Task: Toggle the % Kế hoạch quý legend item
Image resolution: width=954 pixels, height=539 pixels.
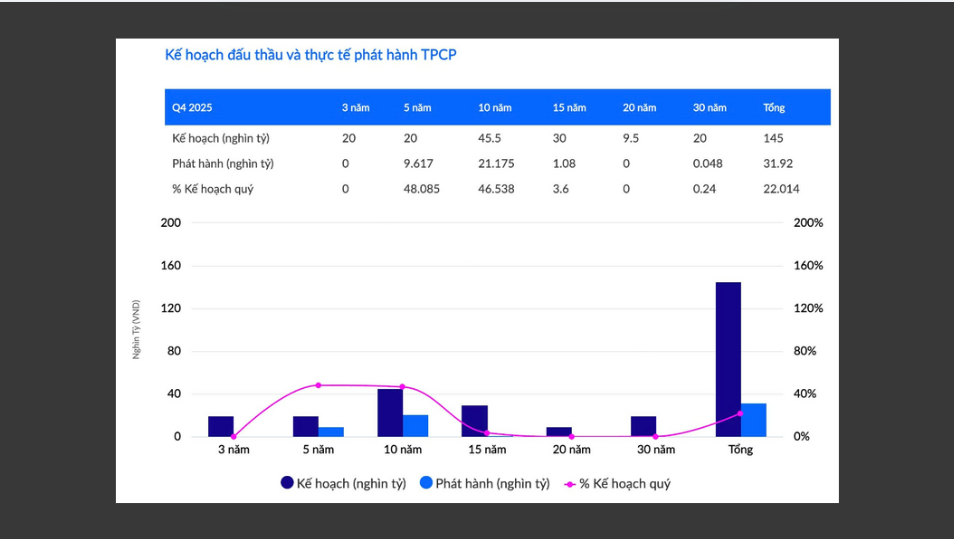Action: coord(617,483)
